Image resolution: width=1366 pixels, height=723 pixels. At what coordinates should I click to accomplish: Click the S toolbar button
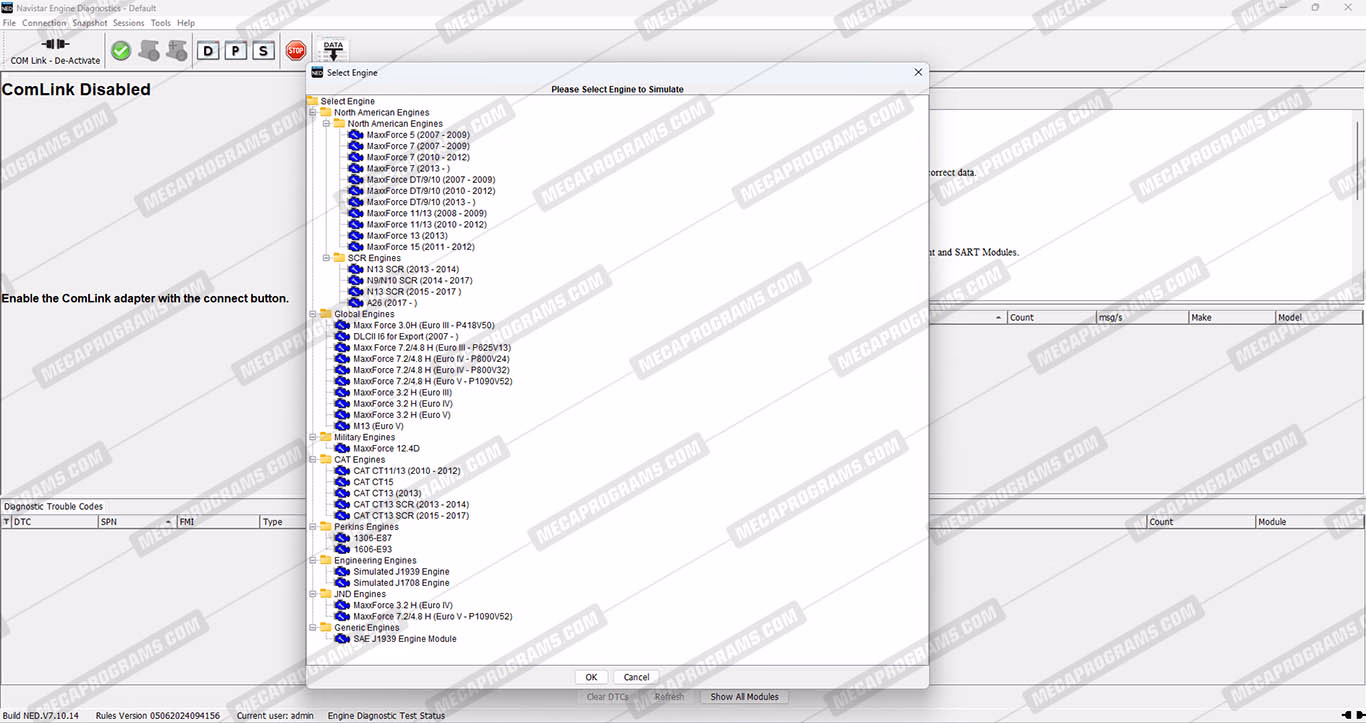point(264,50)
